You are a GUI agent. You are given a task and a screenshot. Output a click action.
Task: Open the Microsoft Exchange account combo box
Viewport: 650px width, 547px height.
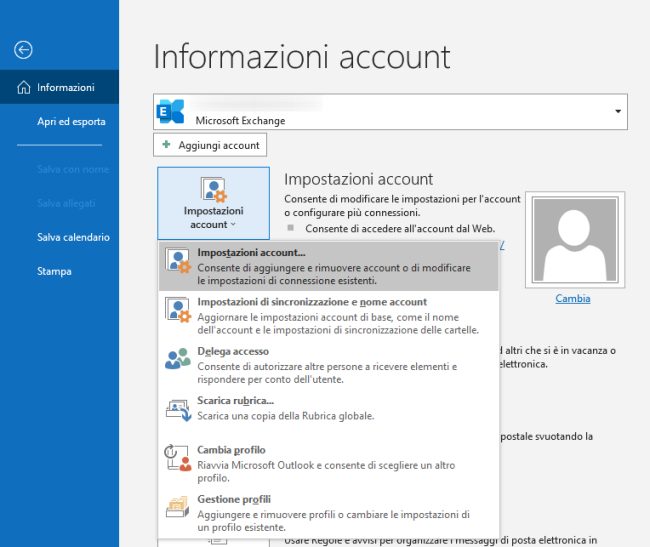(390, 113)
